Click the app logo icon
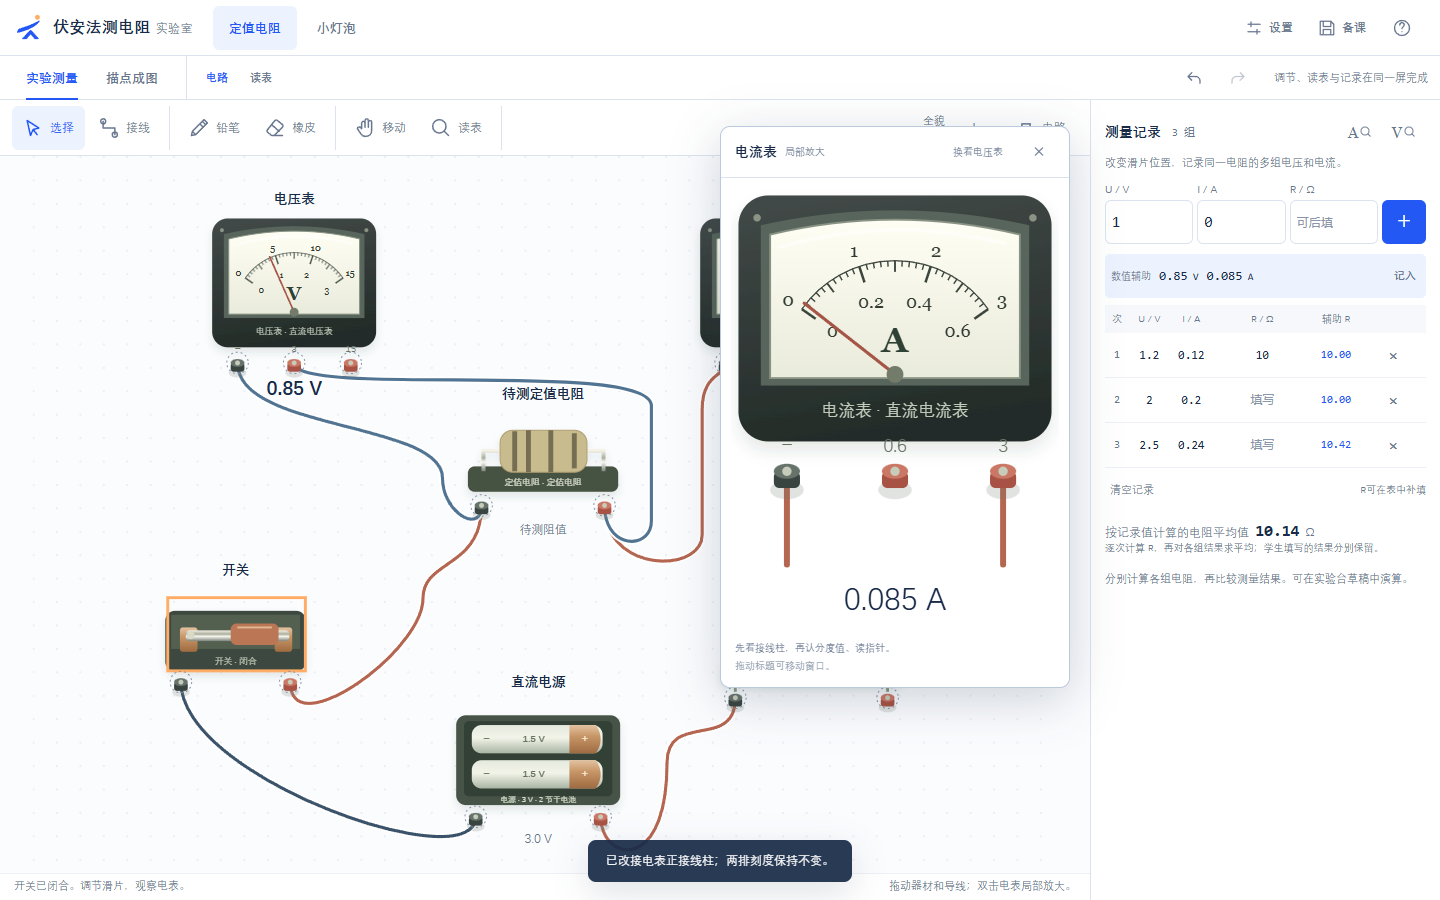 pyautogui.click(x=29, y=28)
